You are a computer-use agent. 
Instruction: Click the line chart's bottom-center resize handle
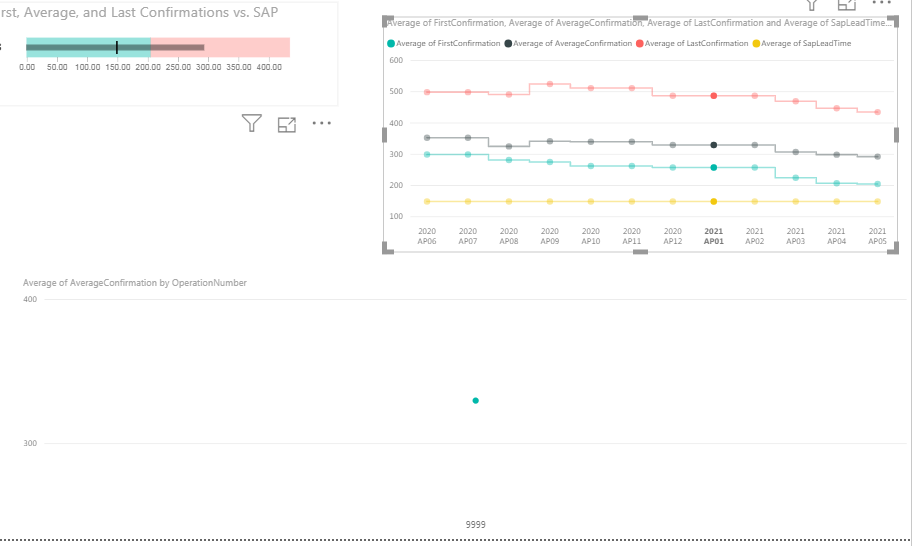640,252
